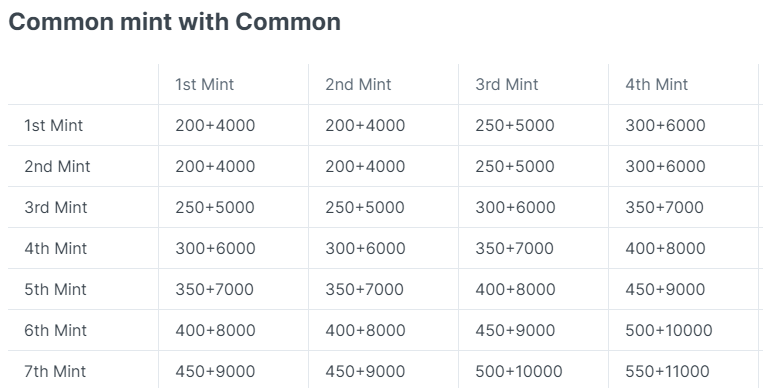Image resolution: width=763 pixels, height=388 pixels.
Task: Click the '6th Mint' row label
Action: [x=55, y=330]
